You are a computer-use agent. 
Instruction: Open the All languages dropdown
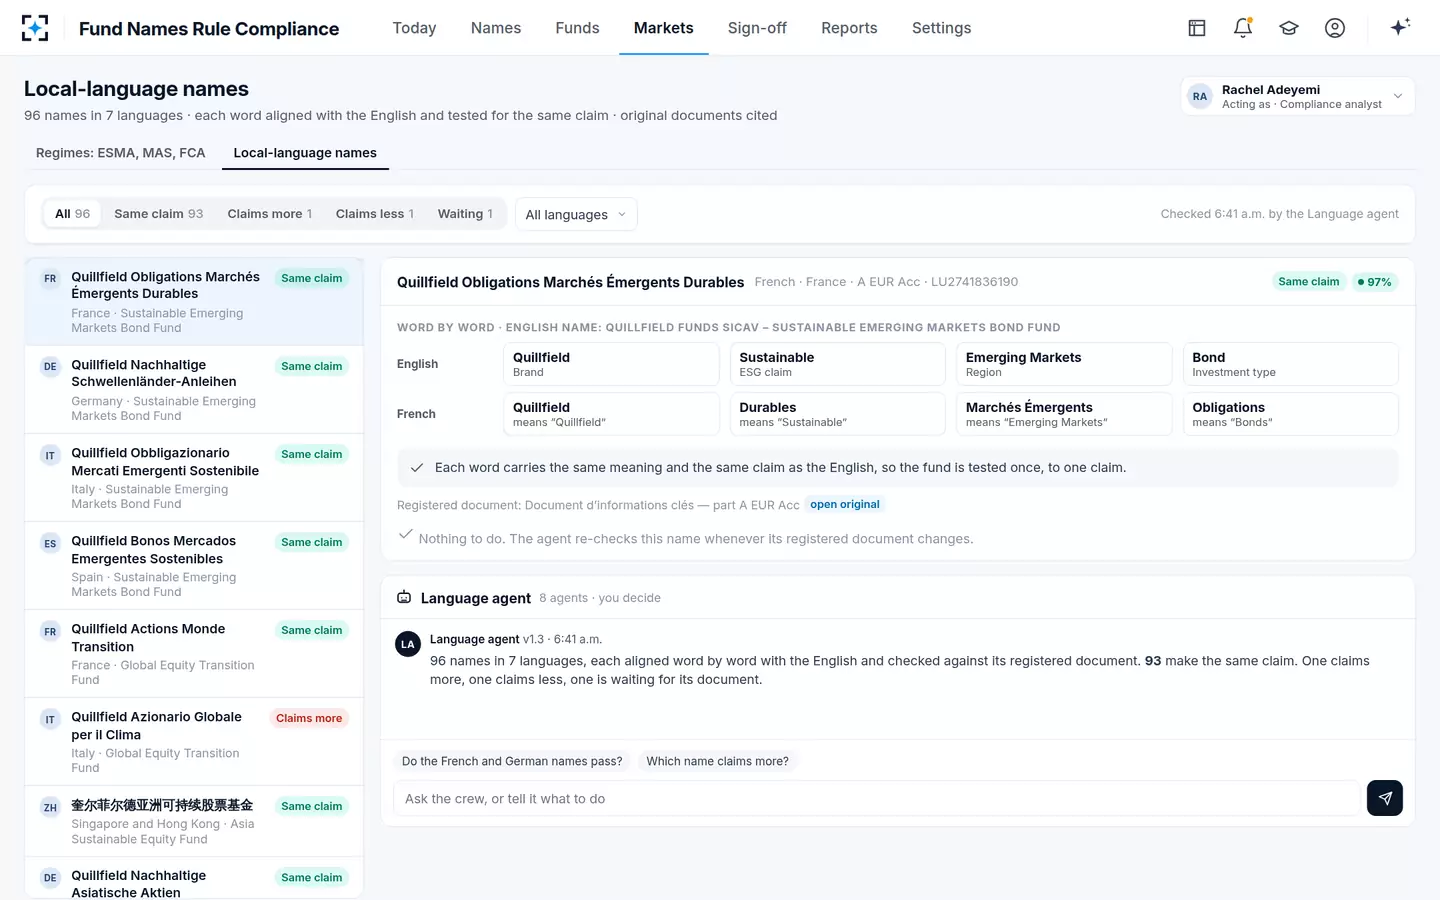[576, 214]
